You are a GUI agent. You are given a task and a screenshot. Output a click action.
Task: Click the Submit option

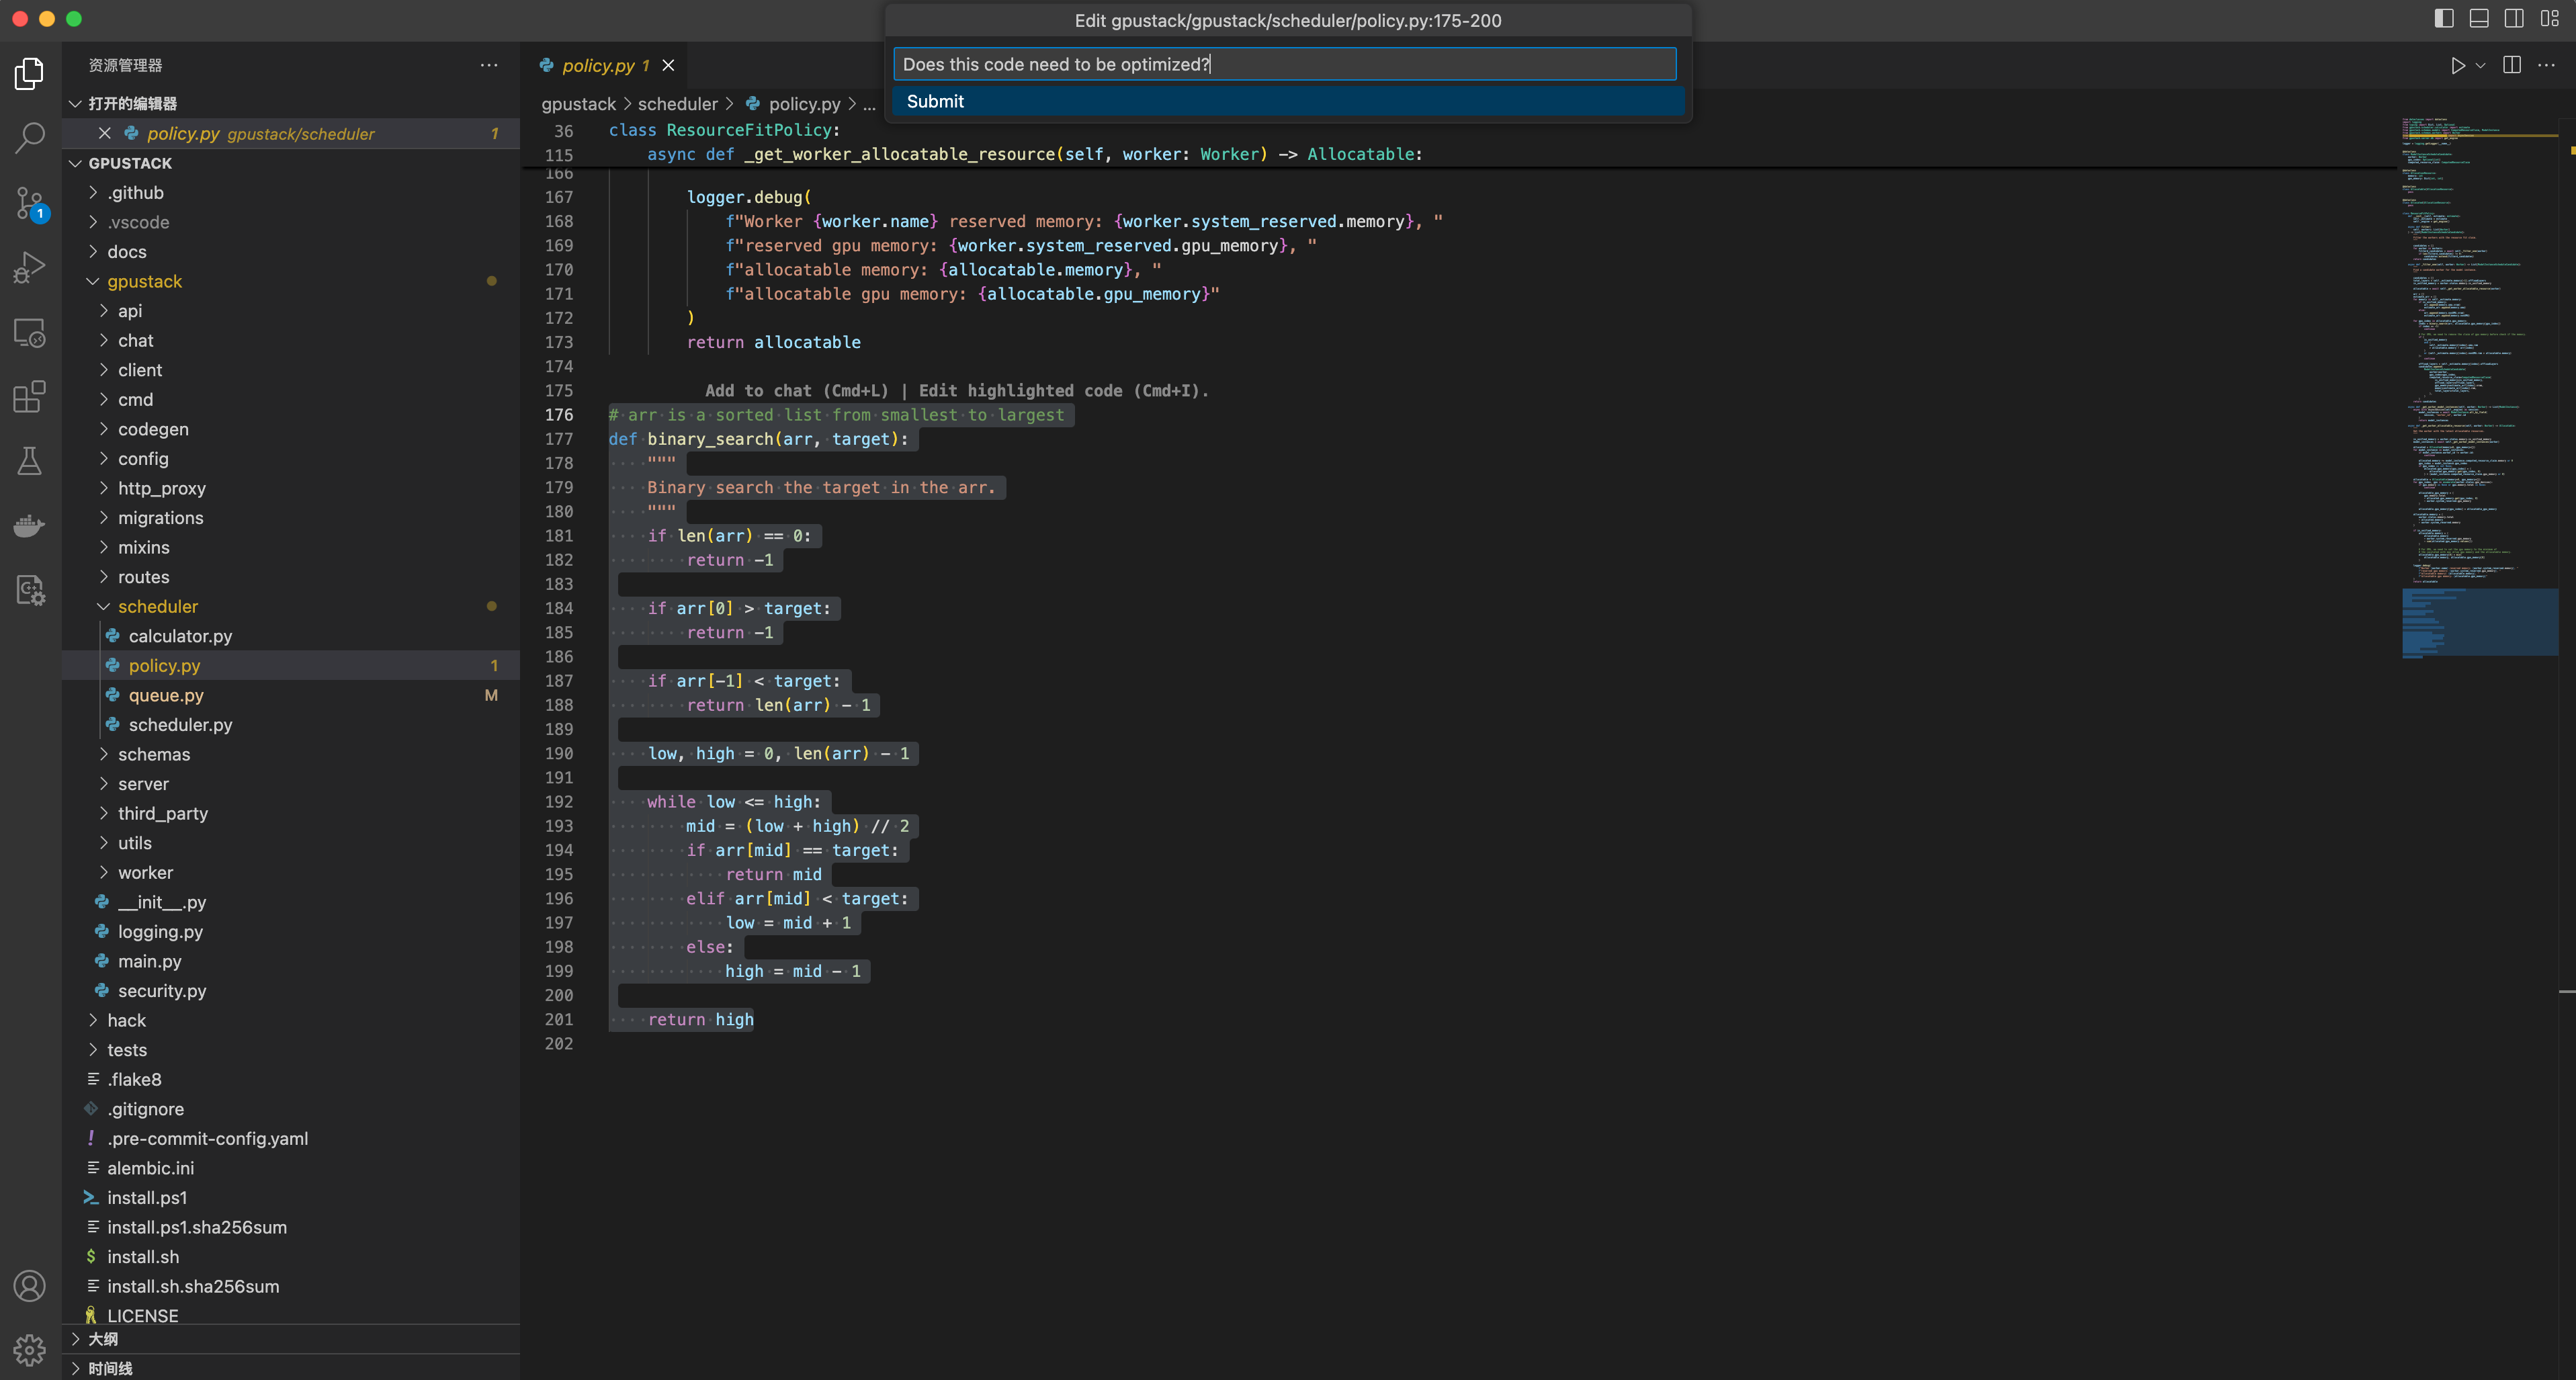pos(1288,101)
